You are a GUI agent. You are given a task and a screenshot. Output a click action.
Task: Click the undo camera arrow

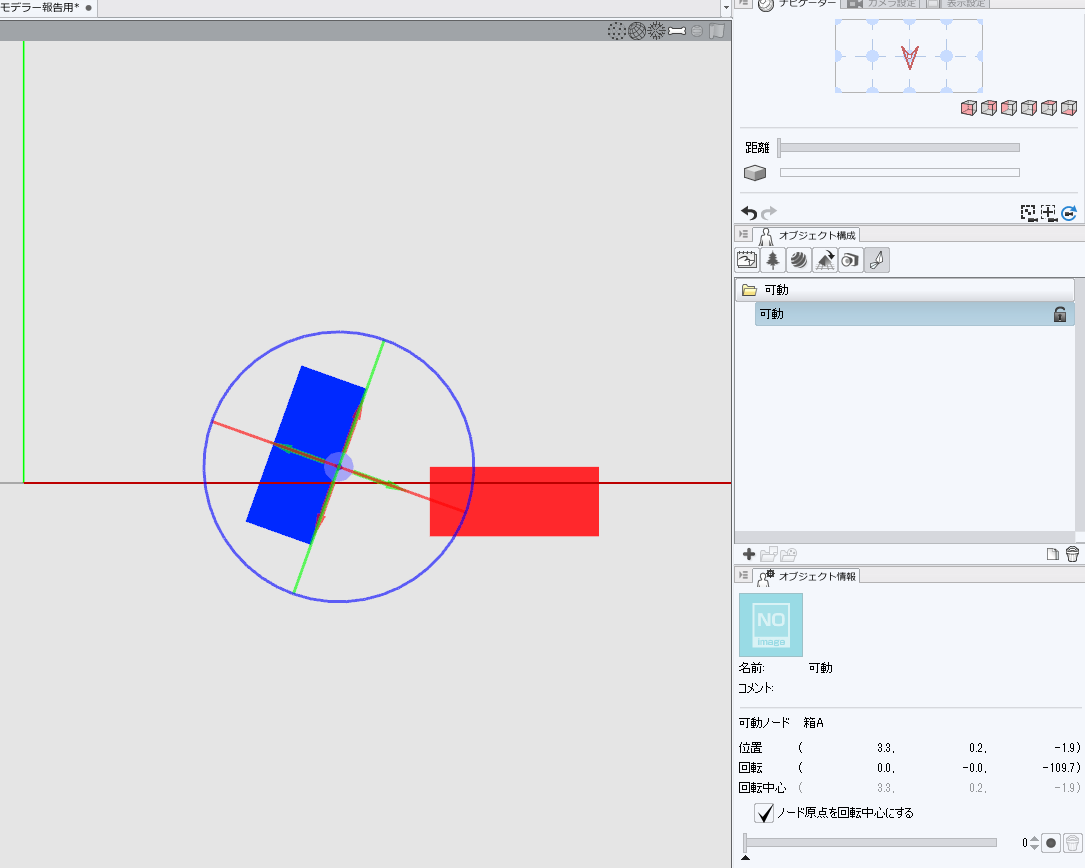coord(749,213)
